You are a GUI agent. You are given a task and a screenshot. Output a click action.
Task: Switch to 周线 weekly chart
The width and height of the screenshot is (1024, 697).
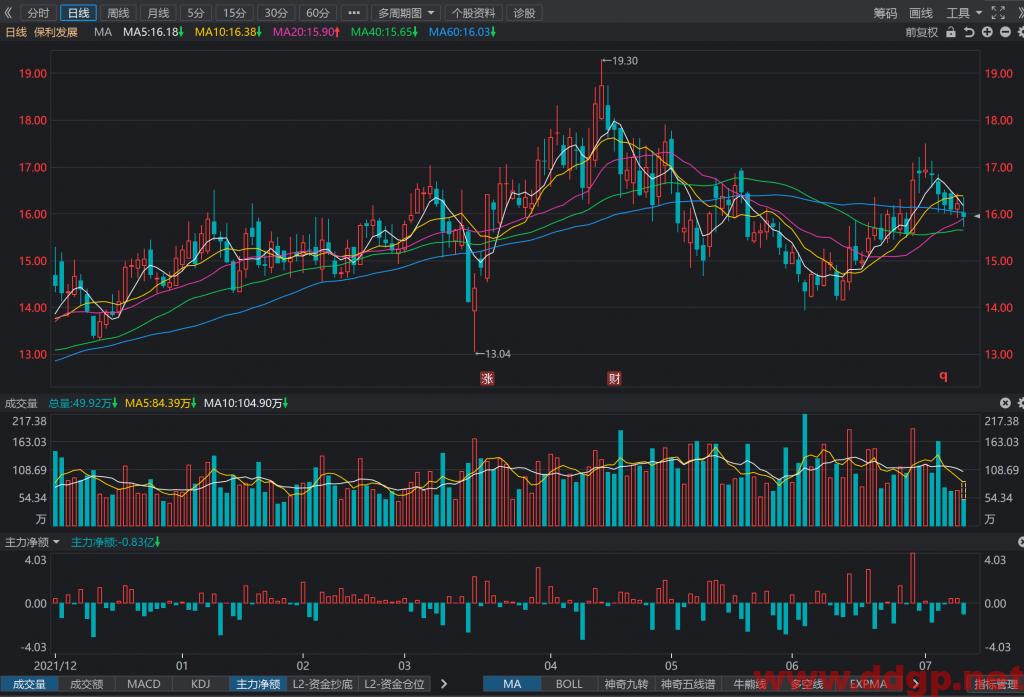tap(118, 12)
